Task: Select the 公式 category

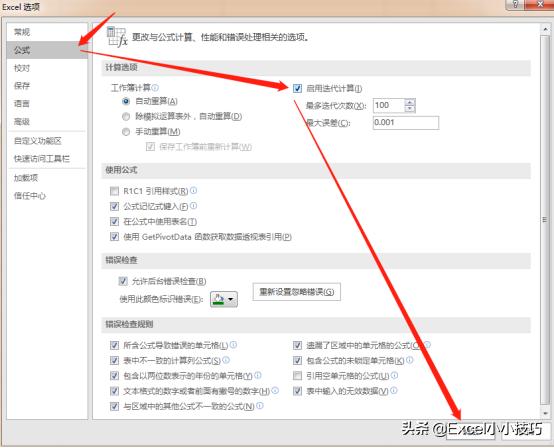Action: pos(47,50)
